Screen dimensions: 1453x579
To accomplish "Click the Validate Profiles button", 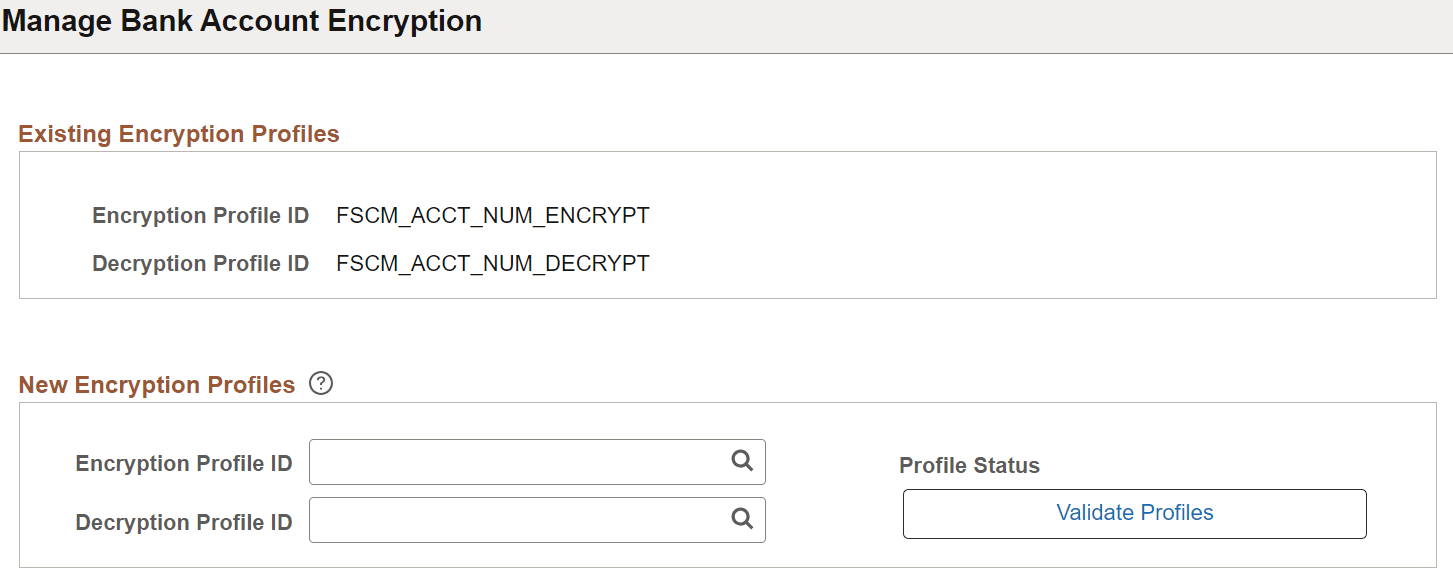I will (1134, 513).
